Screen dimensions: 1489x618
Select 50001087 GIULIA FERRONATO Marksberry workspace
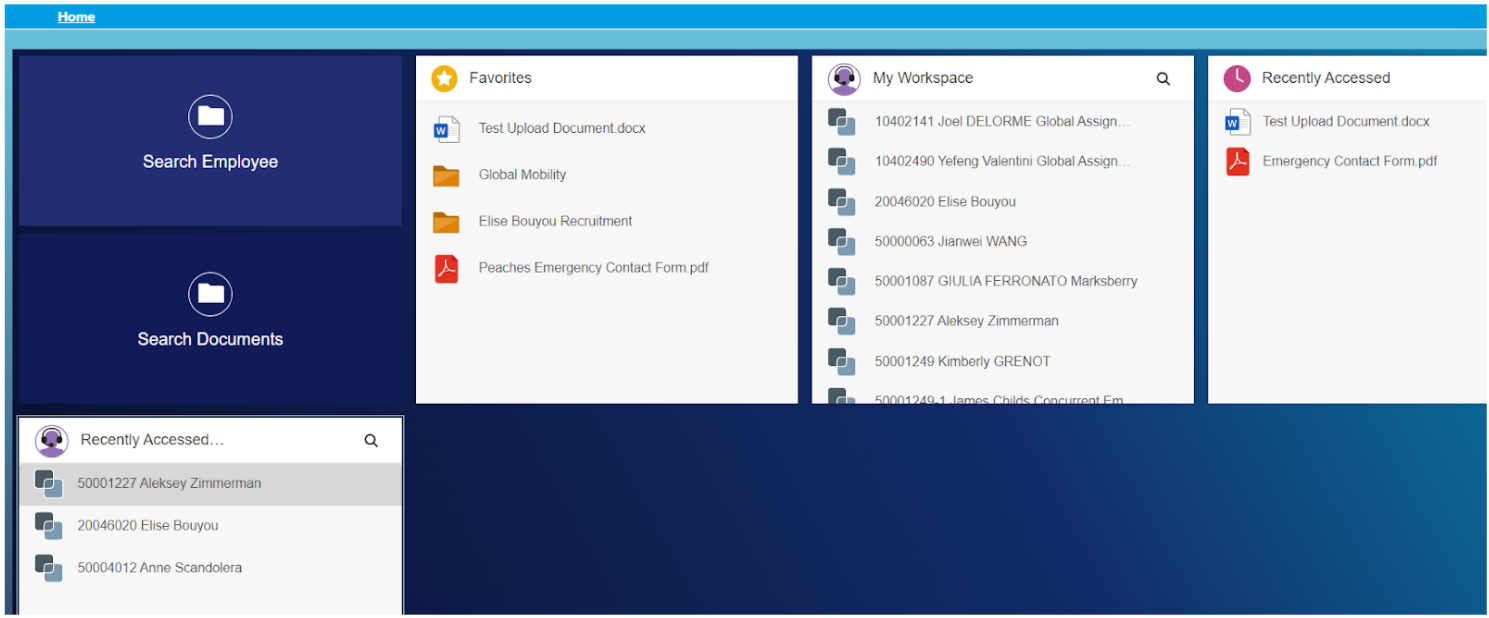click(x=1005, y=281)
